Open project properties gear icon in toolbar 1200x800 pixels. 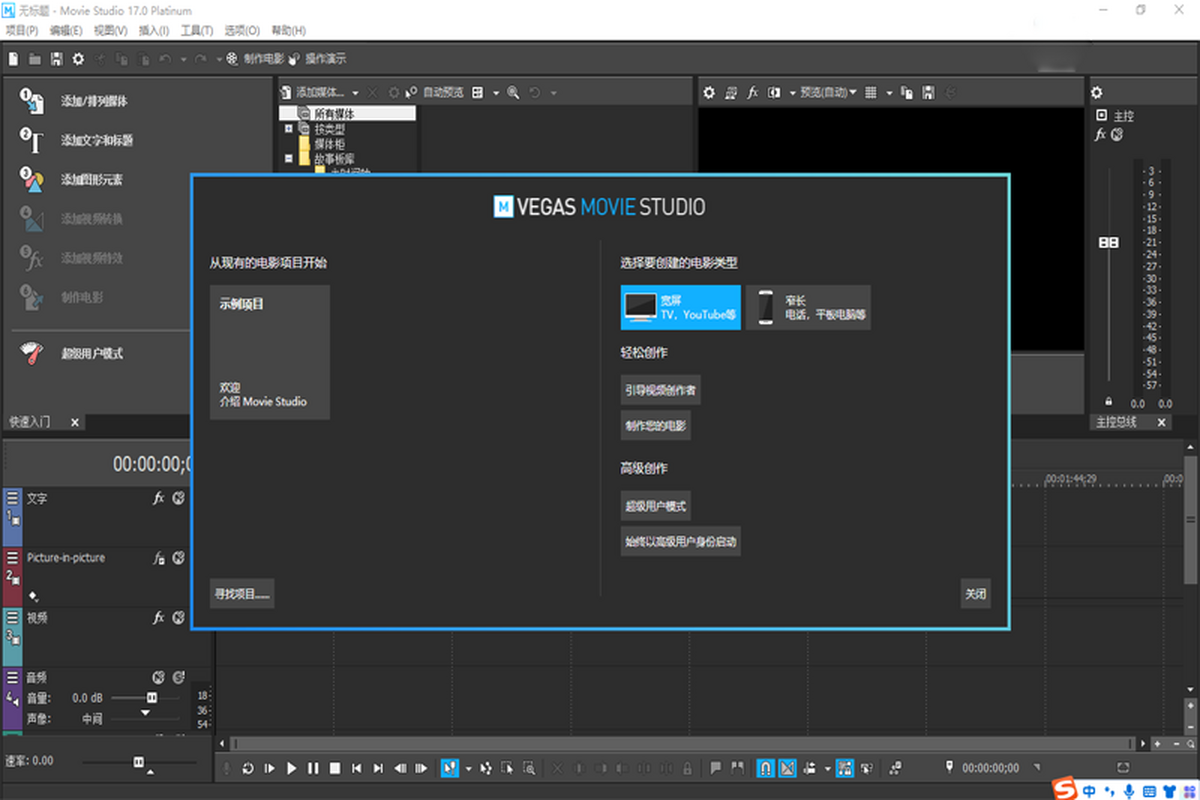coord(78,59)
